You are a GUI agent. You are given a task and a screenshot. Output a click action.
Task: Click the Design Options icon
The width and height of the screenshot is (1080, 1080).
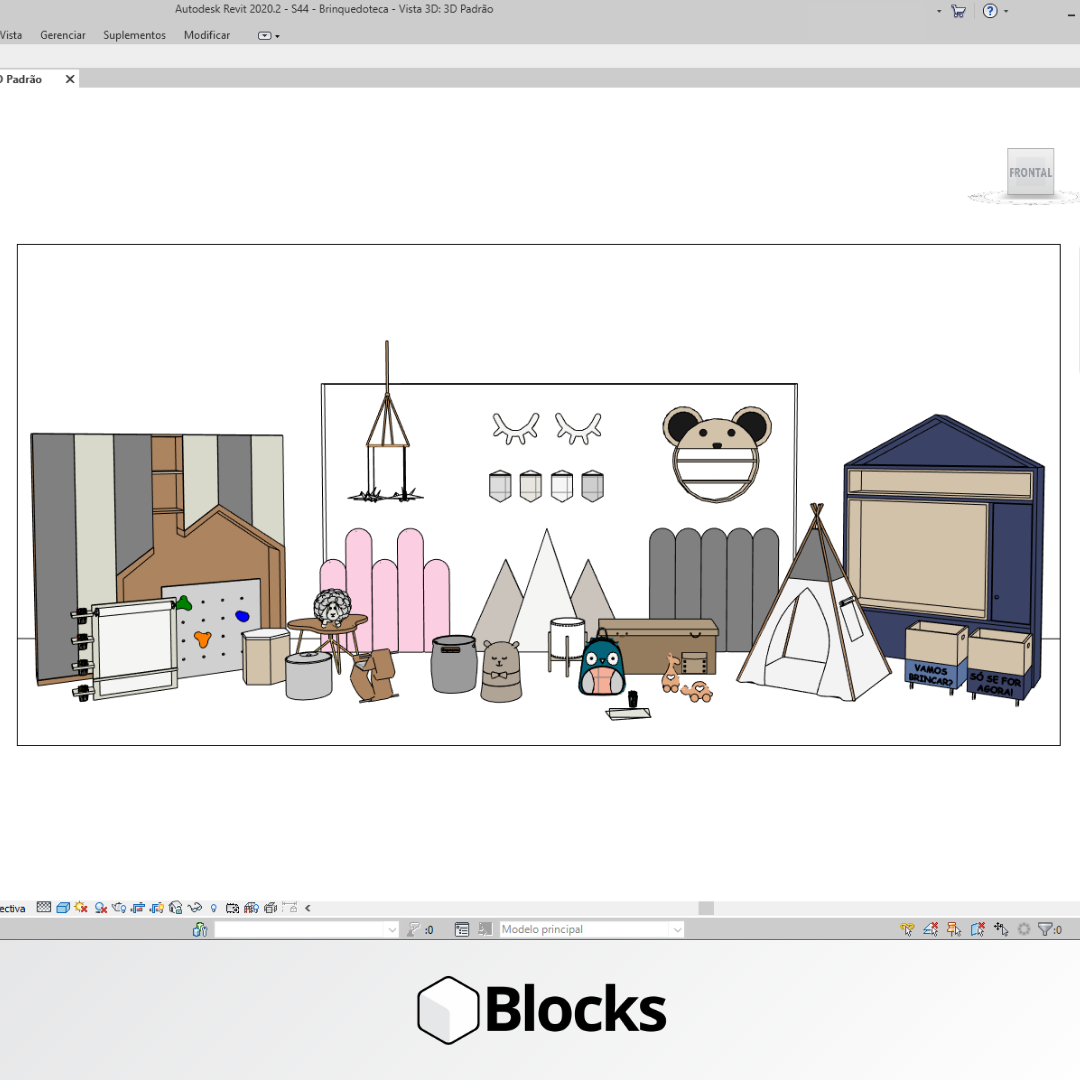point(461,929)
